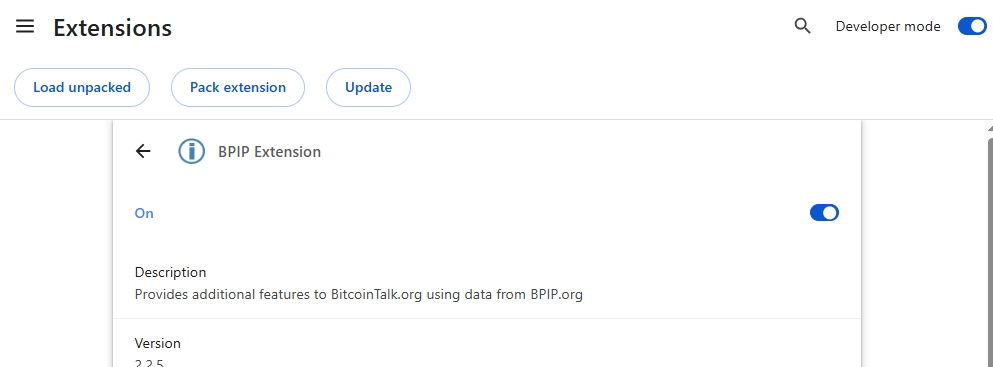This screenshot has width=993, height=367.
Task: Click the search extensions magnifier icon
Action: point(802,27)
